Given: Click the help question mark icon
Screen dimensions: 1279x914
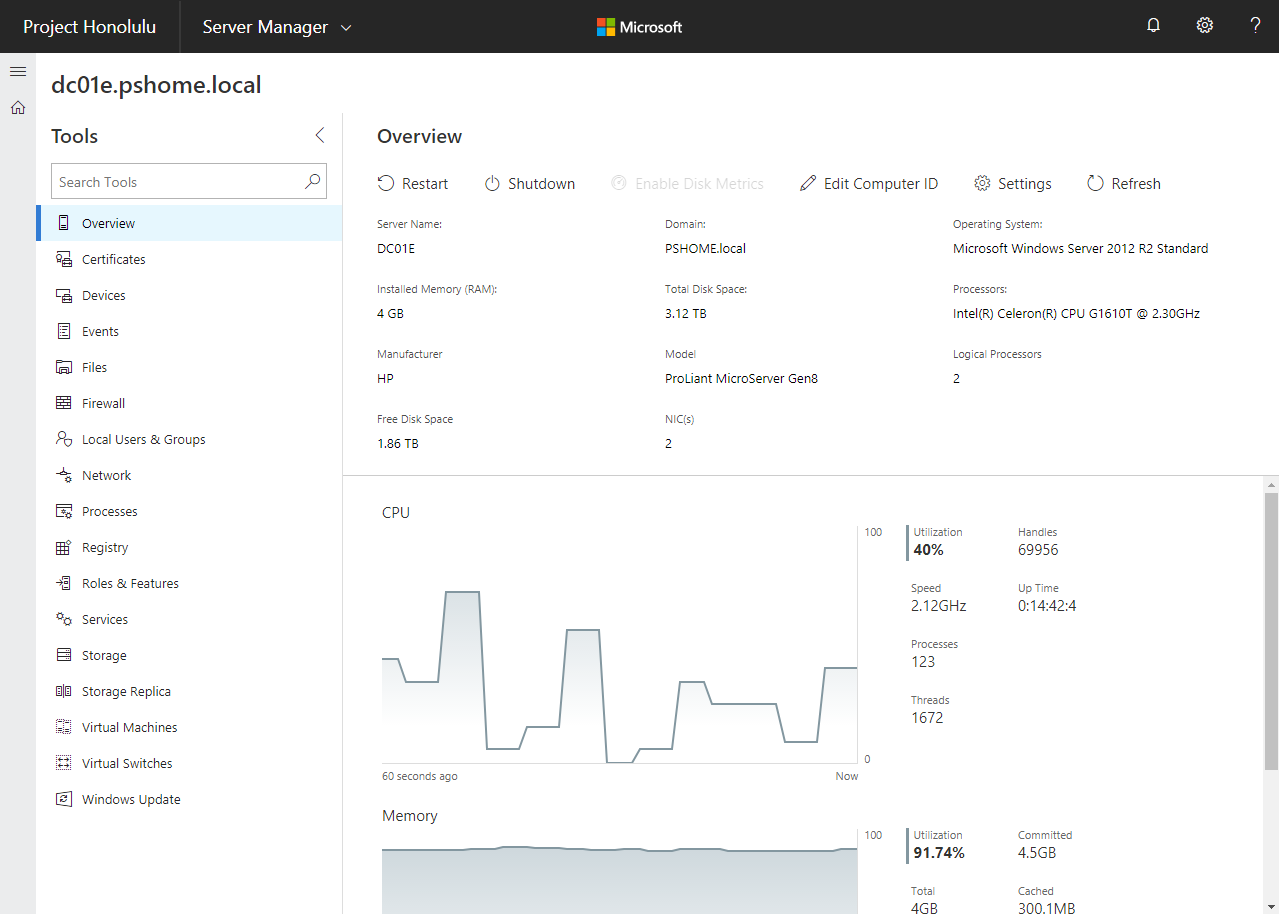Looking at the screenshot, I should [x=1255, y=26].
